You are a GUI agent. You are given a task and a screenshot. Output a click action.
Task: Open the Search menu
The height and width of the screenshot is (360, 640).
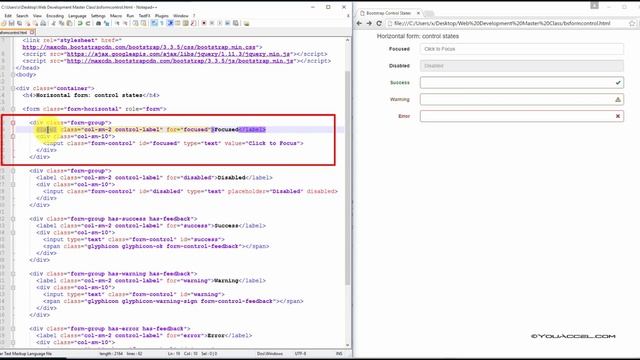pos(22,16)
